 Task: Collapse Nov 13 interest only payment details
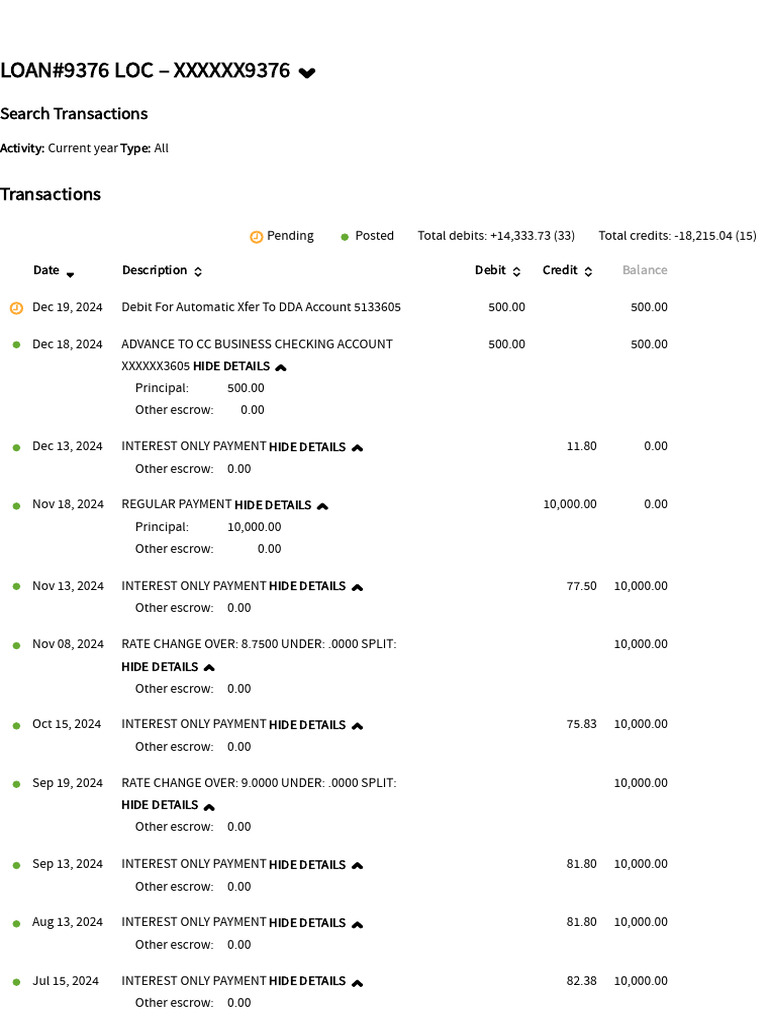click(x=316, y=586)
